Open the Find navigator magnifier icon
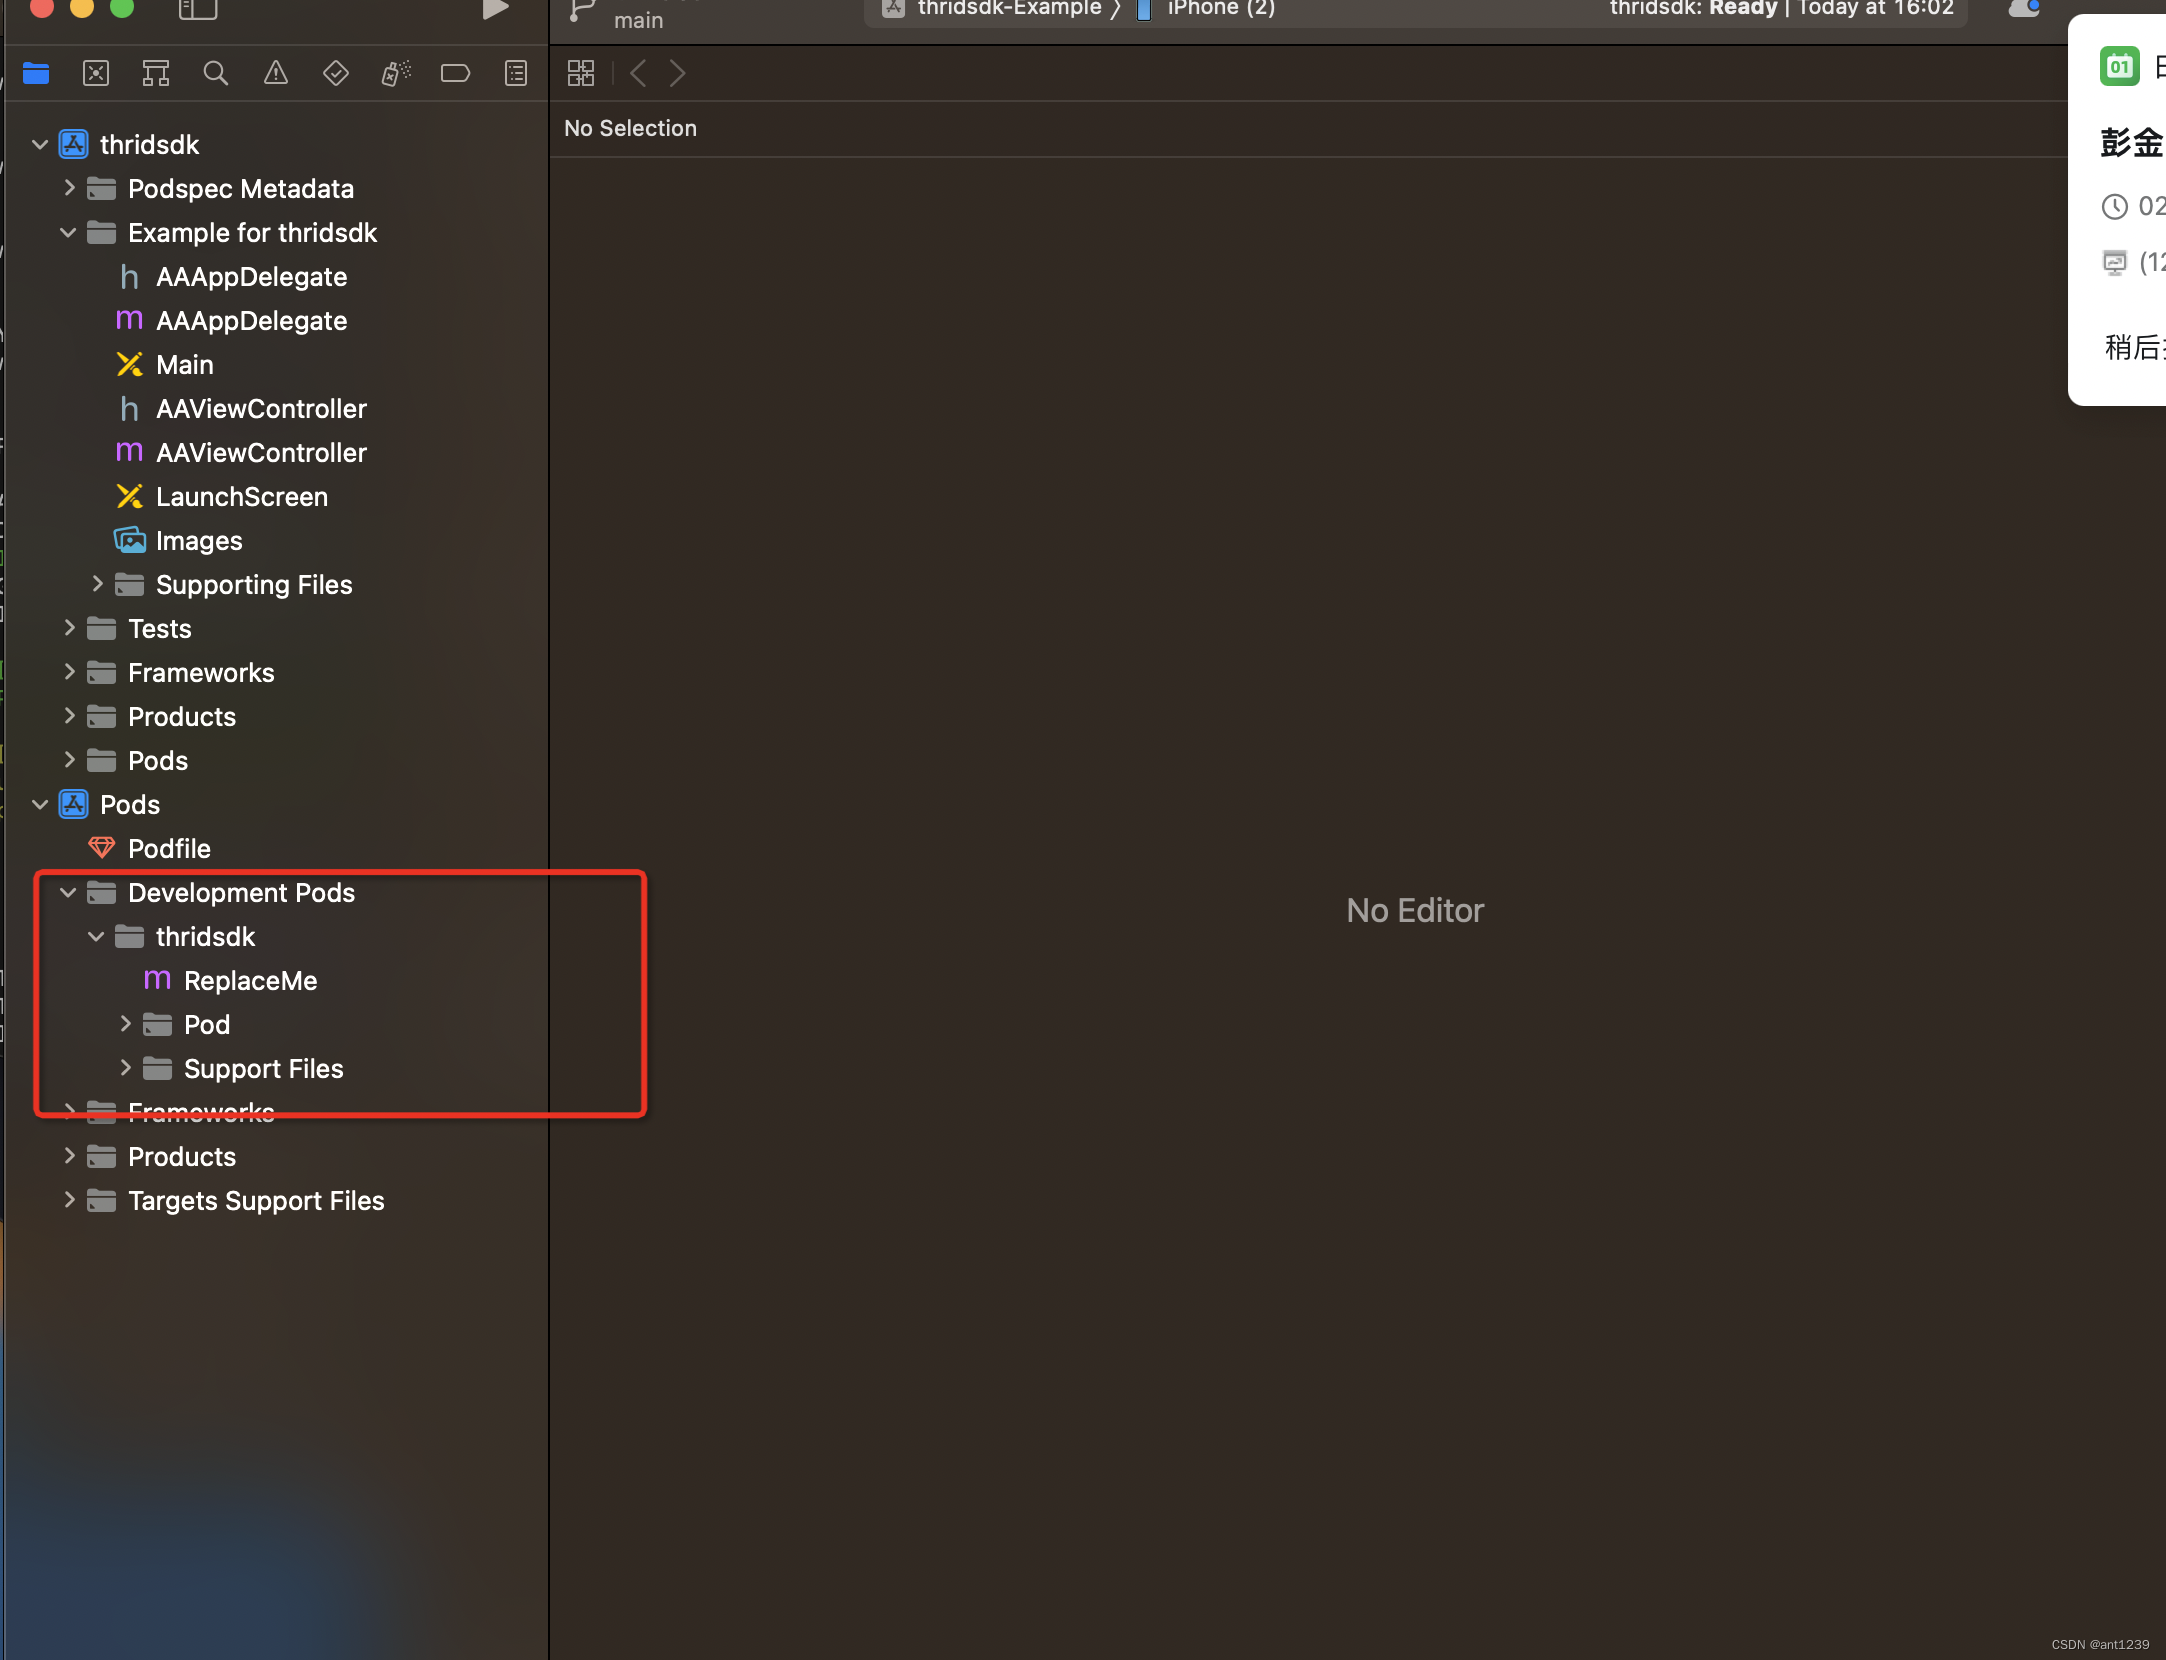 [x=215, y=73]
